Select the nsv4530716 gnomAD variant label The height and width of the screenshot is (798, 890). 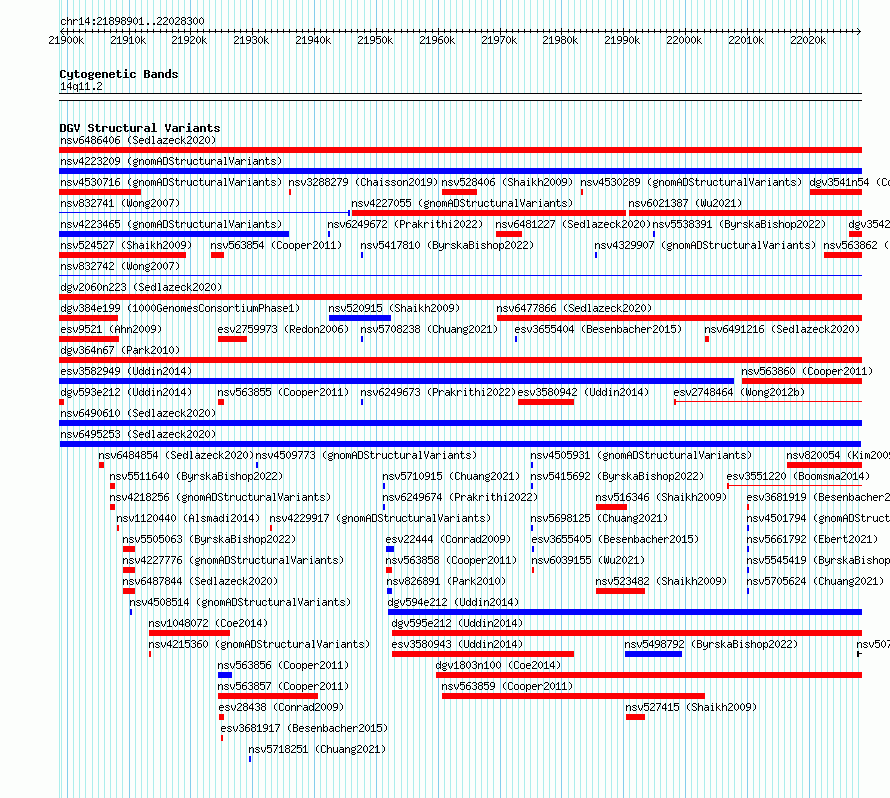[171, 182]
